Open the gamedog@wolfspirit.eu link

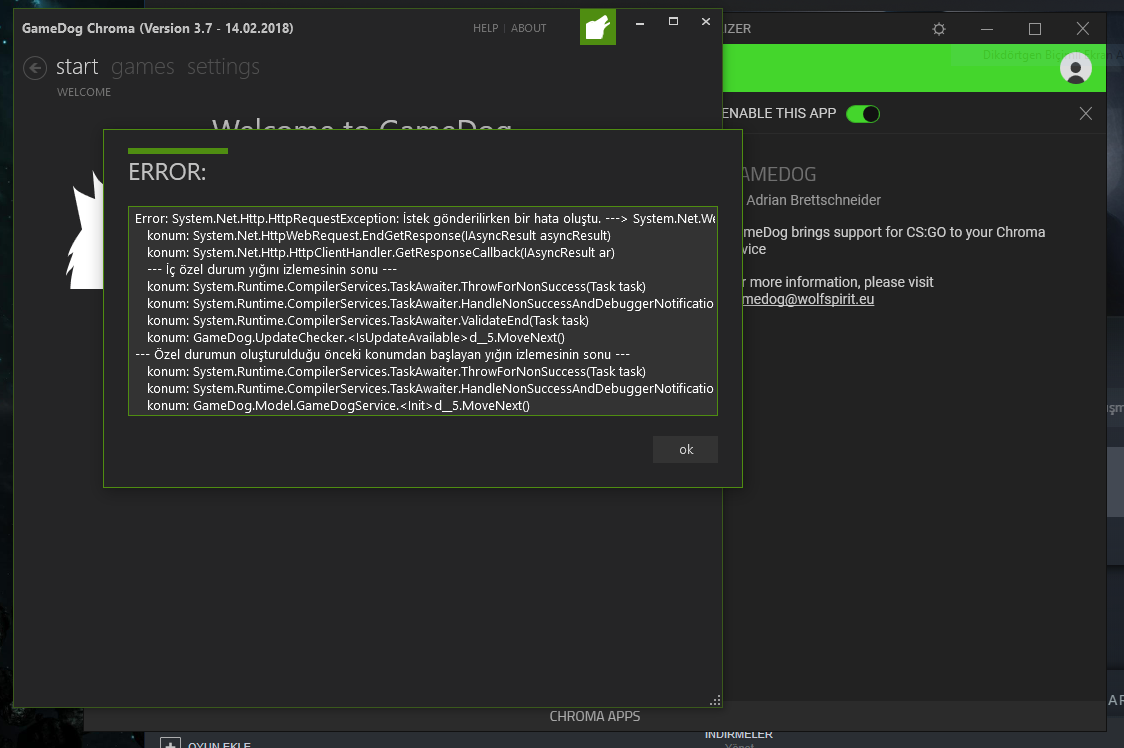tap(808, 299)
